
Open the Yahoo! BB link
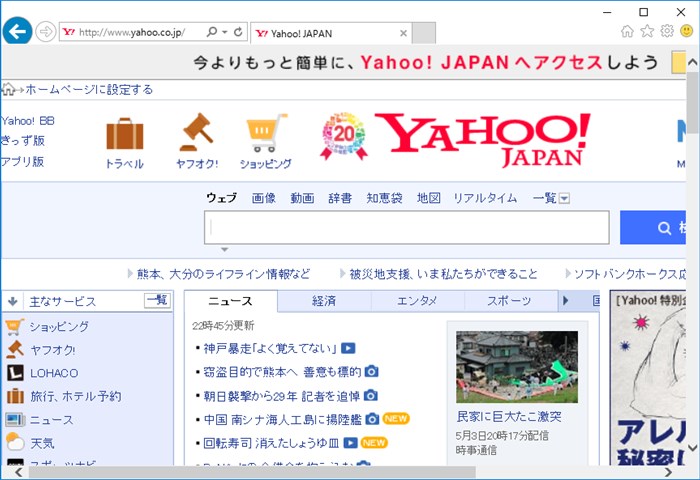(28, 121)
